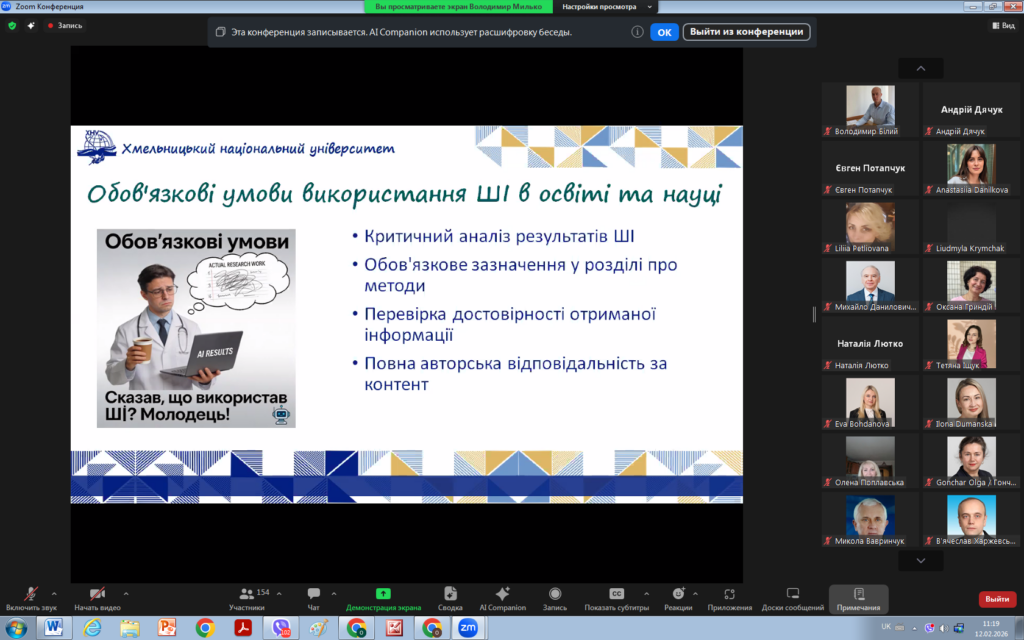Open the Вид view menu
The width and height of the screenshot is (1024, 640).
(1002, 26)
